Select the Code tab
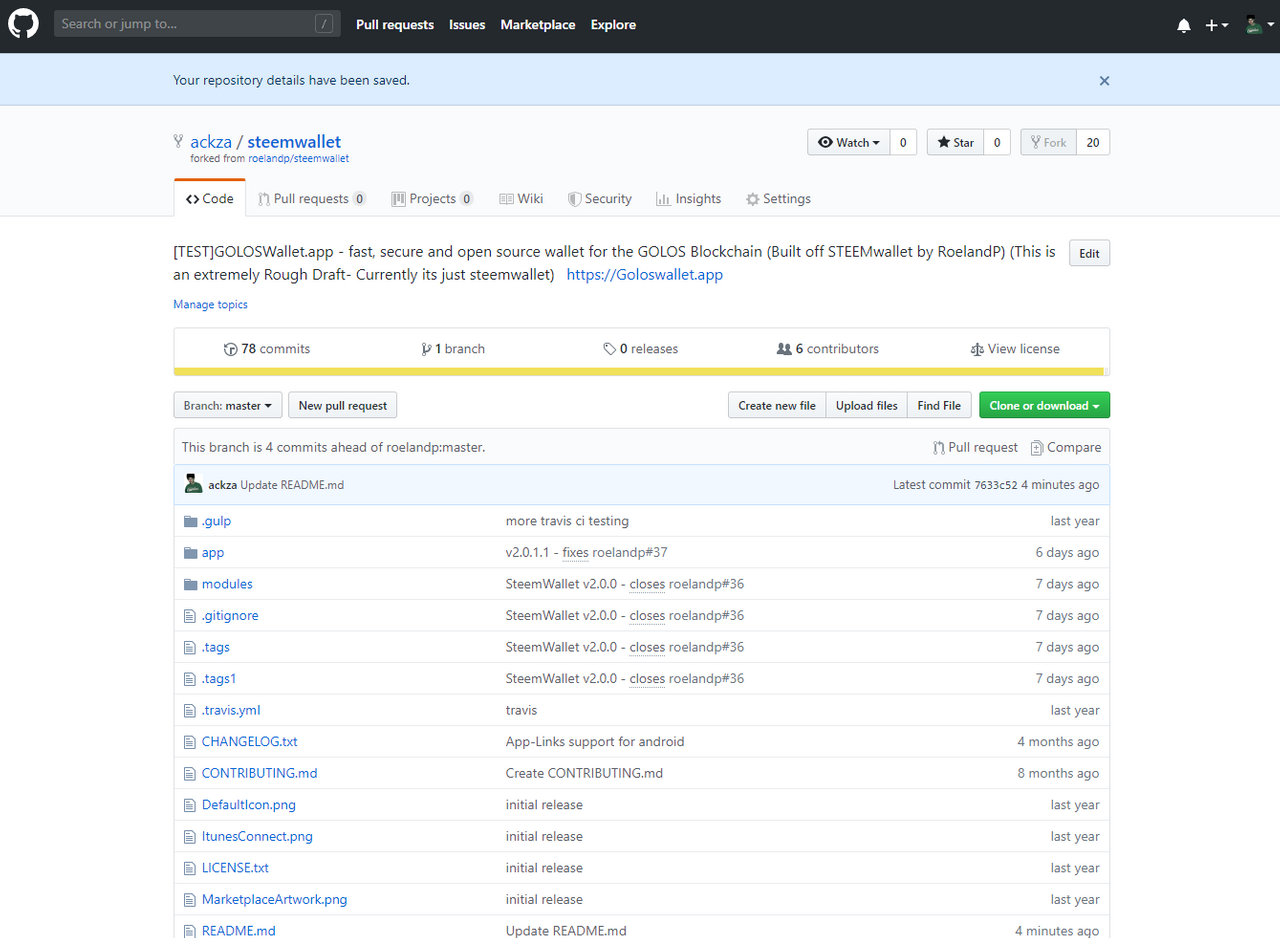Image resolution: width=1280 pixels, height=938 pixels. (210, 198)
